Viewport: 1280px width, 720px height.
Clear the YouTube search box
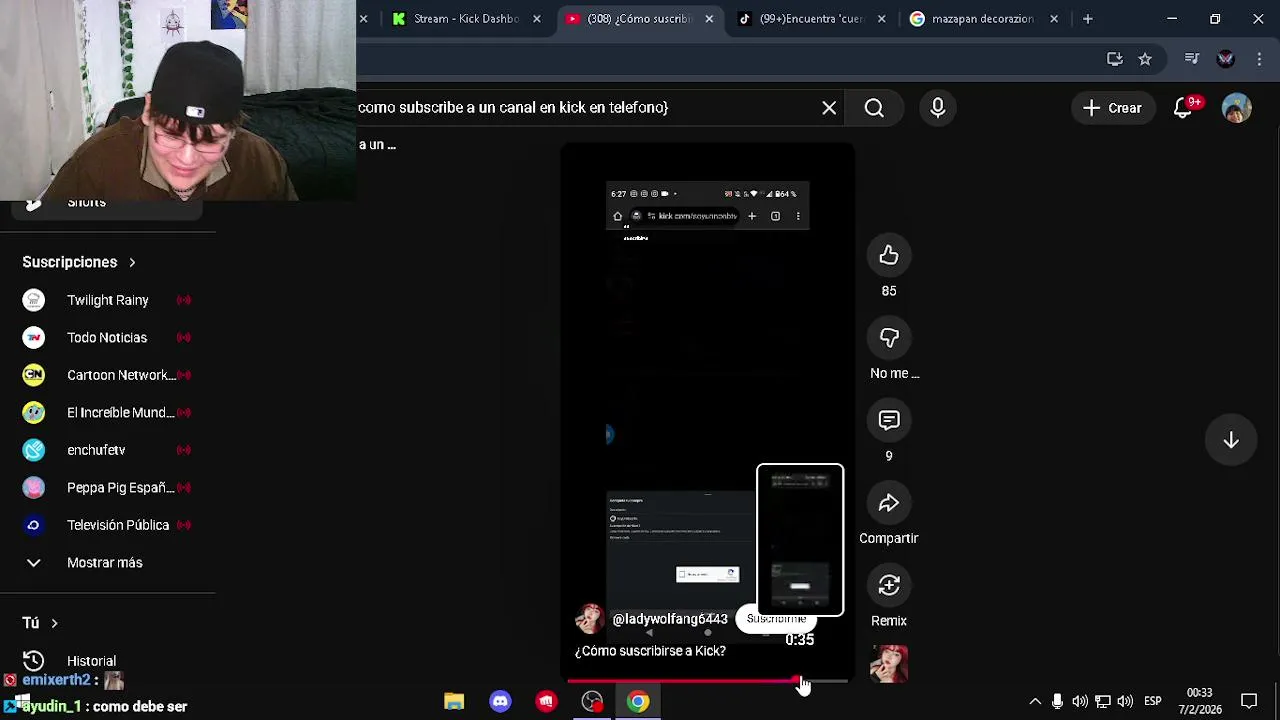pyautogui.click(x=829, y=108)
